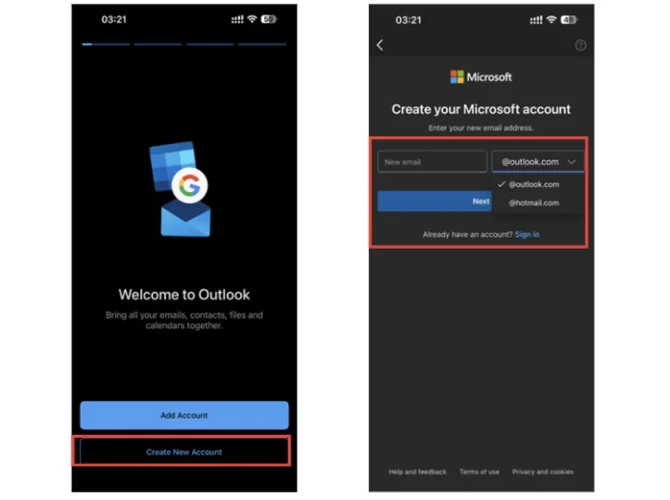
Task: Tap the back arrow on Microsoft screen
Action: click(x=380, y=45)
